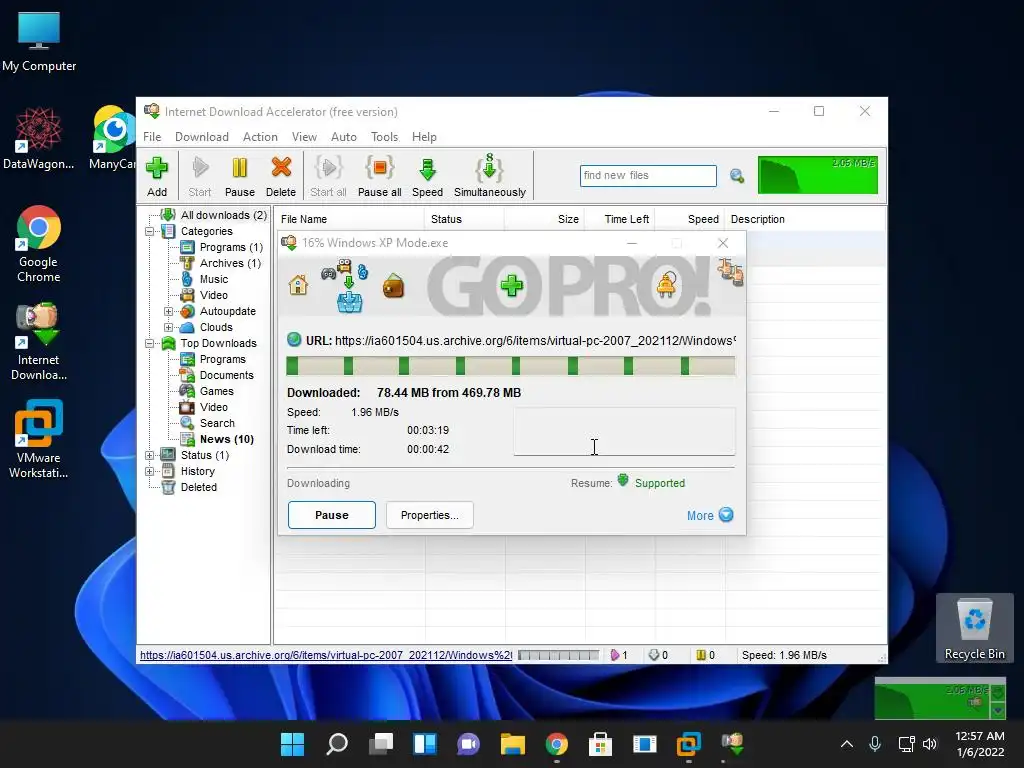
Task: Collapse the Categories tree node
Action: tap(150, 231)
